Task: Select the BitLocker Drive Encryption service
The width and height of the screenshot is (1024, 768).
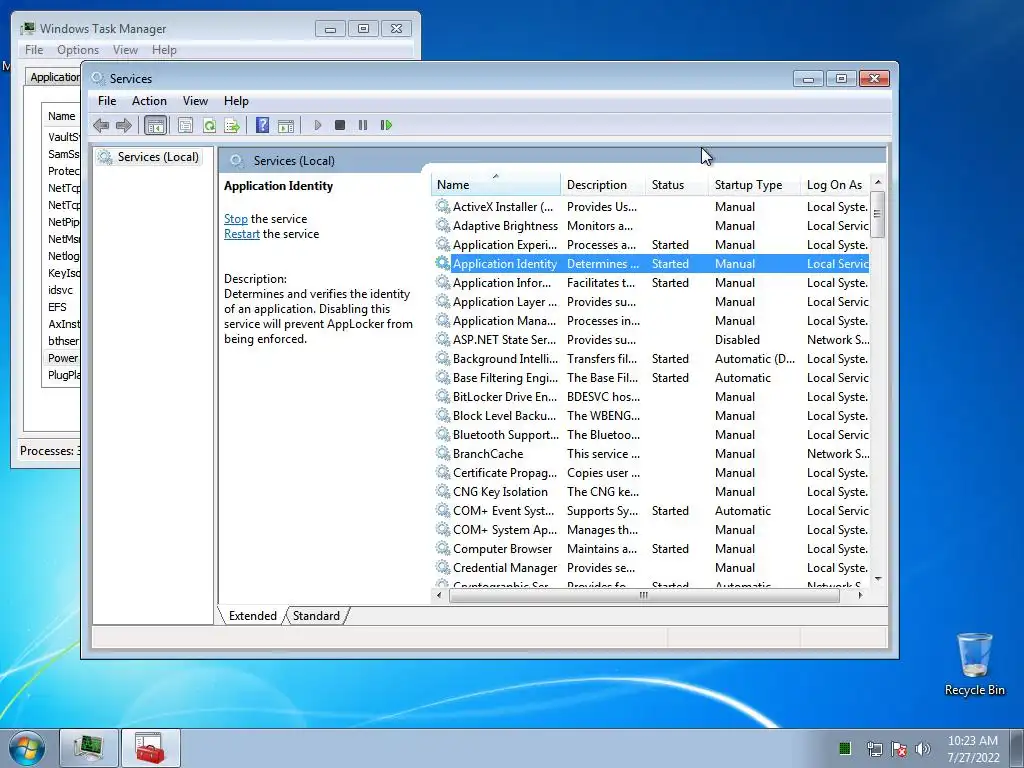Action: coord(651,396)
